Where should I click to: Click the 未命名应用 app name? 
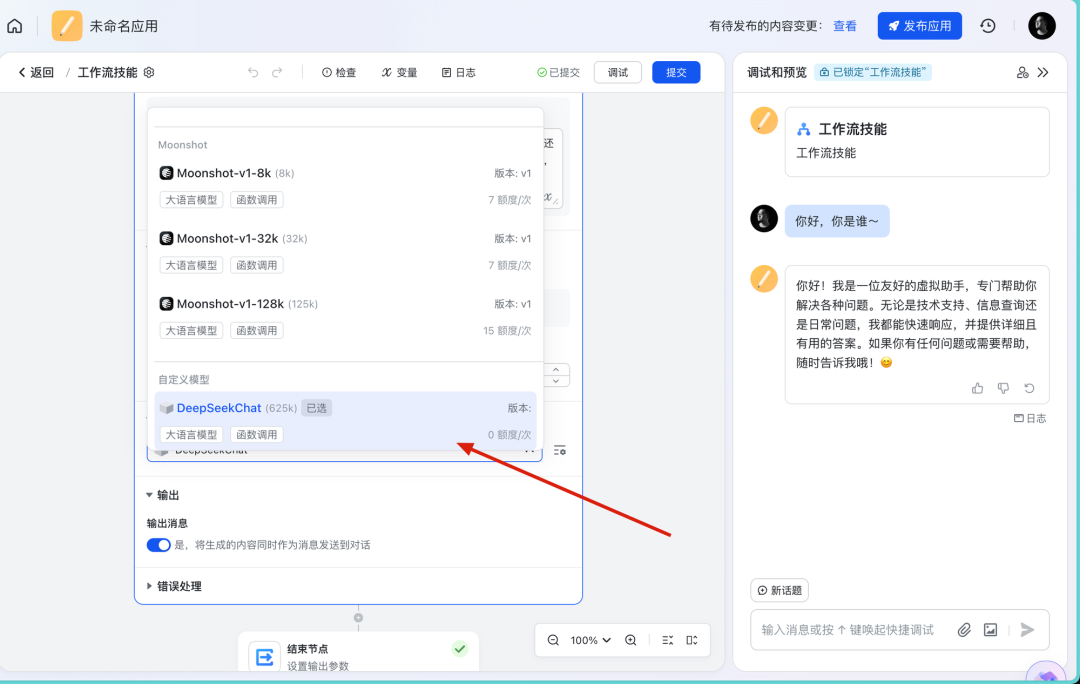click(124, 26)
